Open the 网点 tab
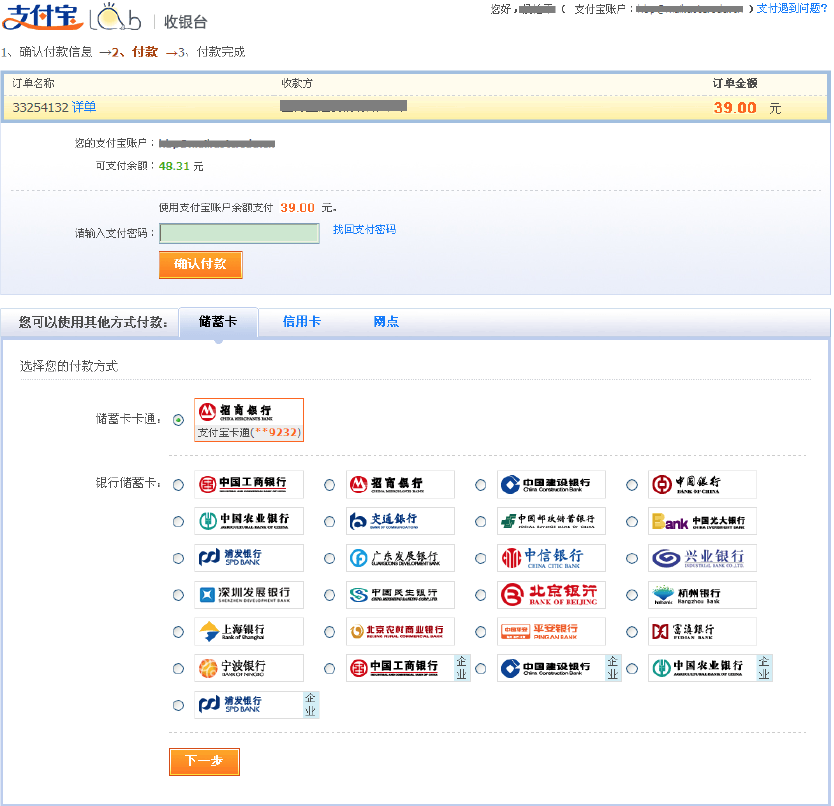 point(386,322)
